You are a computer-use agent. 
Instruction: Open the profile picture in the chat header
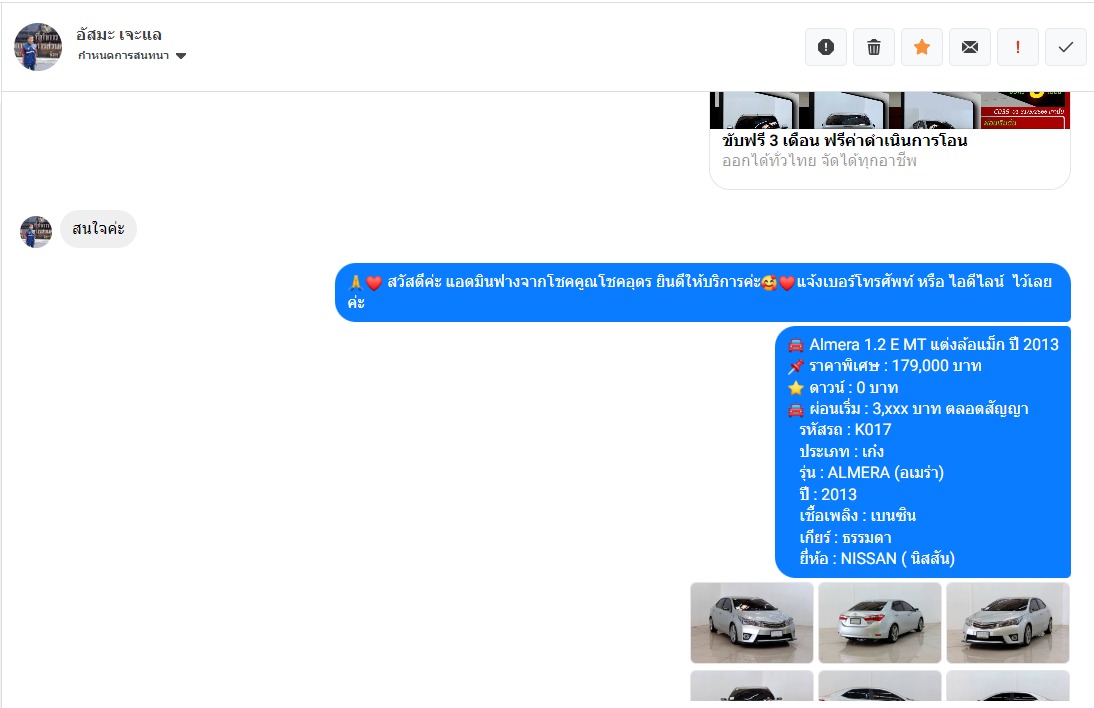click(38, 47)
